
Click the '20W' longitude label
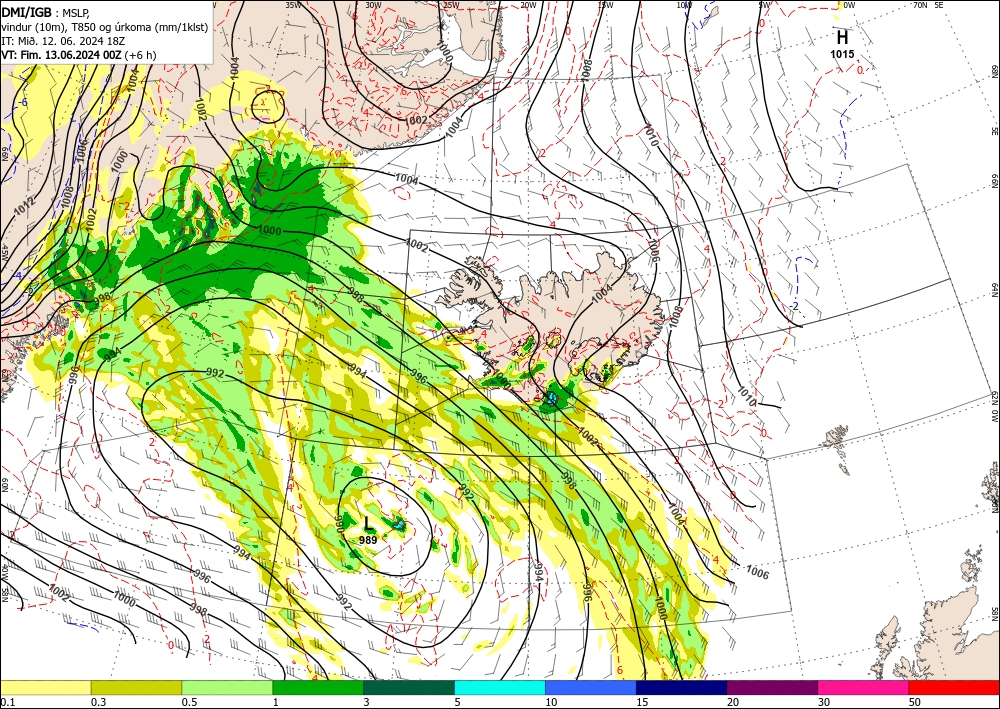(x=528, y=5)
